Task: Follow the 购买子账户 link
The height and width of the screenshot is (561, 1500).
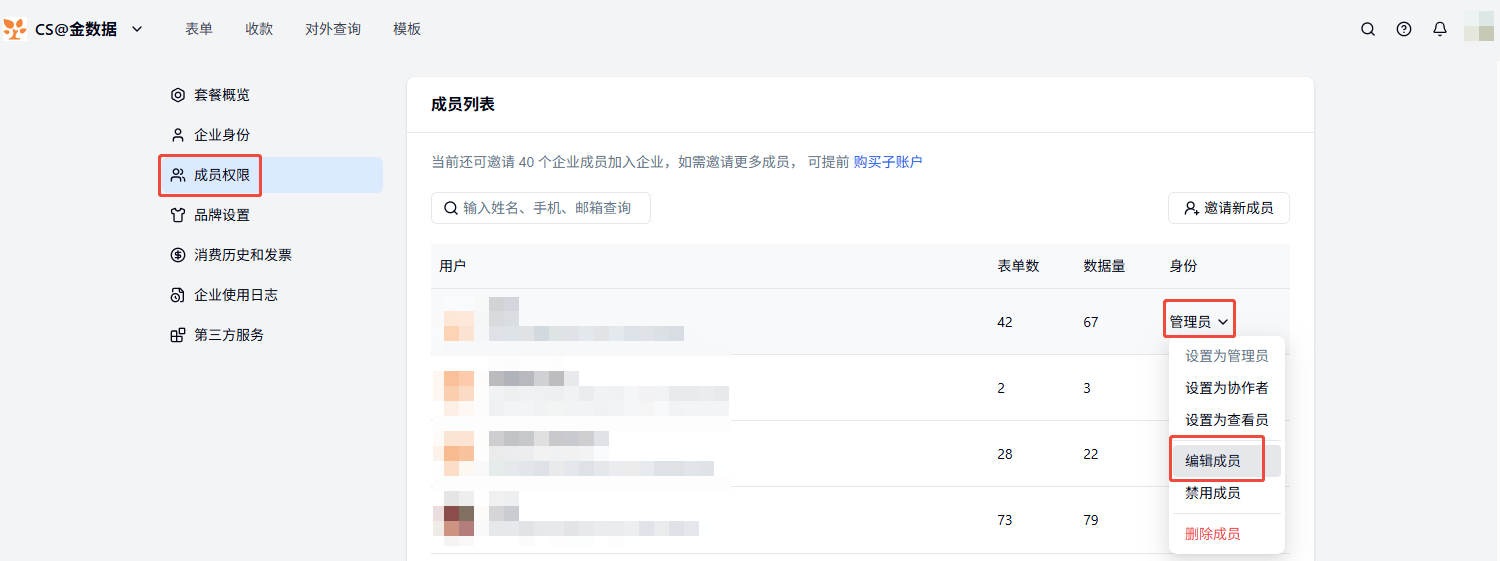Action: coord(888,162)
